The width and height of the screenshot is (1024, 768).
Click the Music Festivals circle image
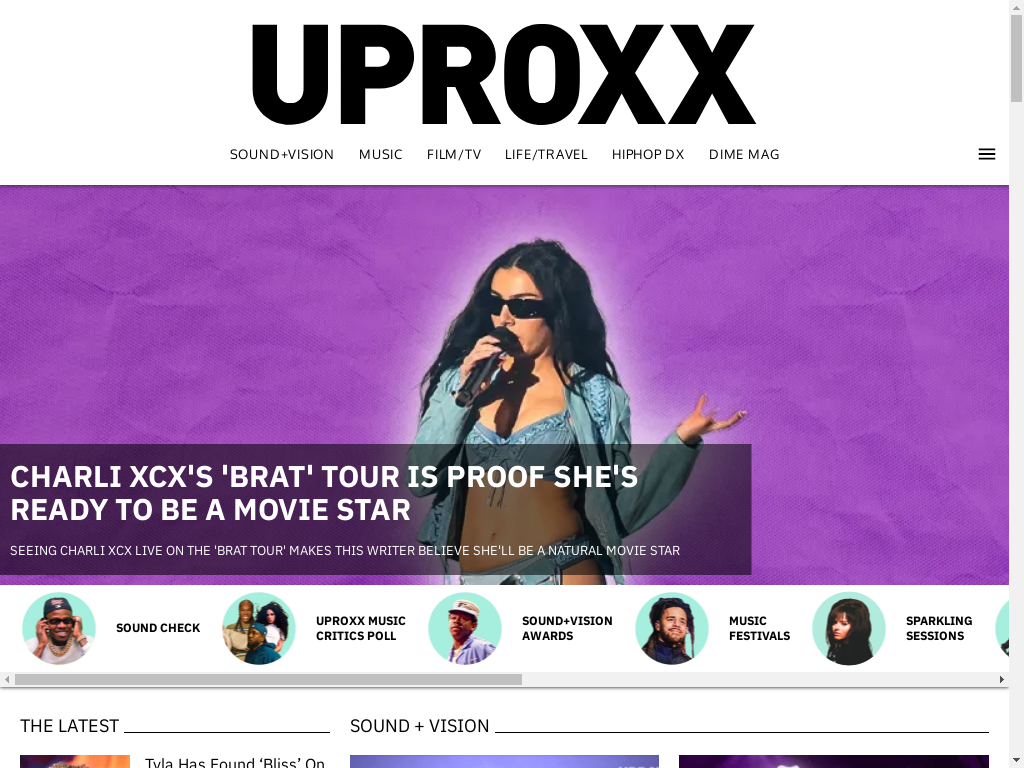pyautogui.click(x=672, y=628)
